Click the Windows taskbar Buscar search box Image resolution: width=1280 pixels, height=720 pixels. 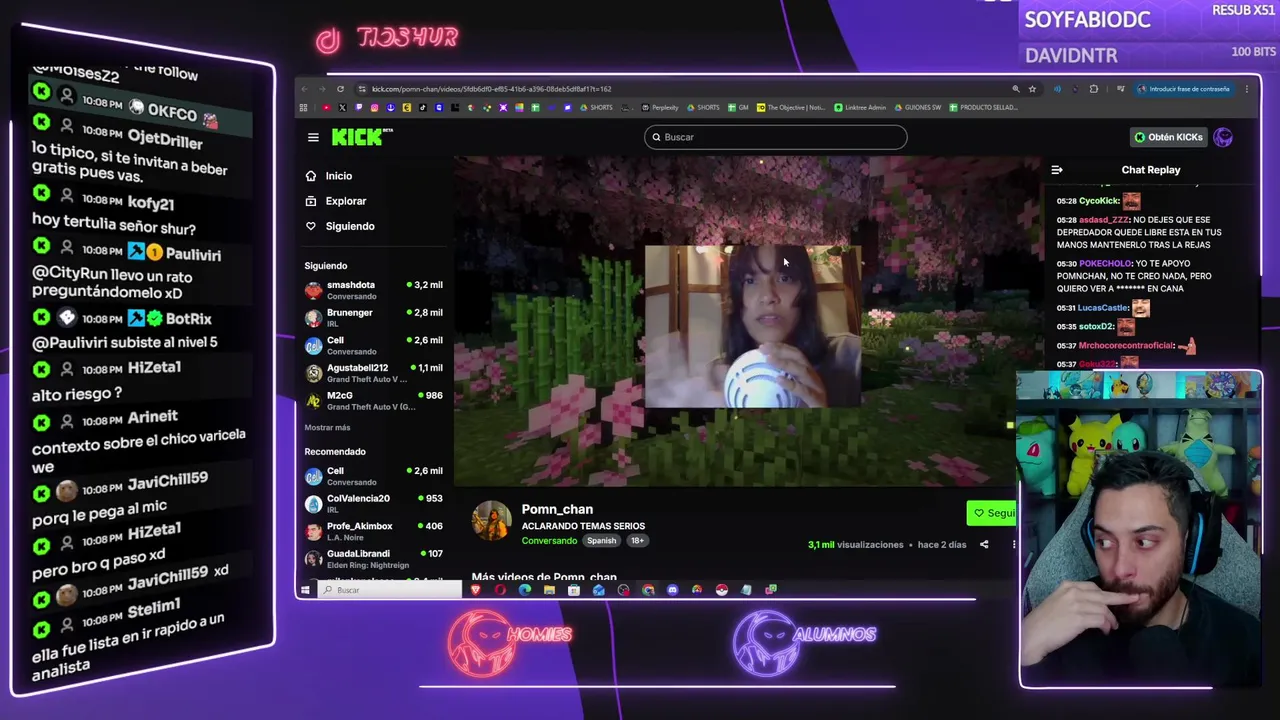pyautogui.click(x=390, y=590)
